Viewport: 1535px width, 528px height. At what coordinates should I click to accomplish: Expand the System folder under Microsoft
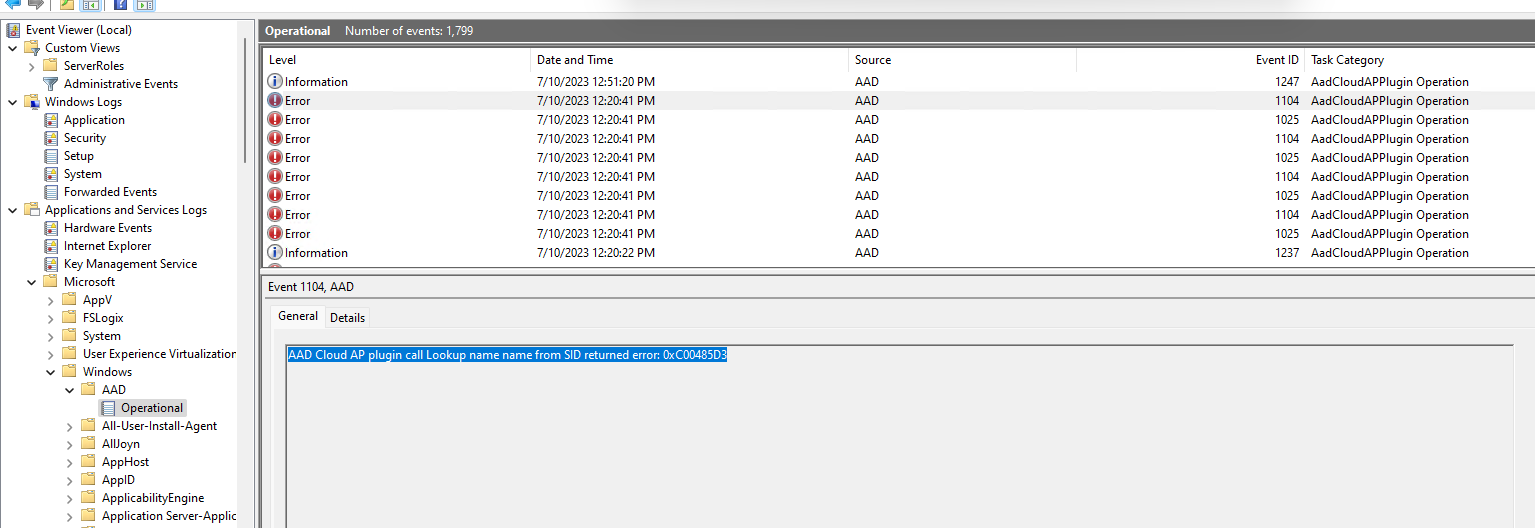click(50, 336)
